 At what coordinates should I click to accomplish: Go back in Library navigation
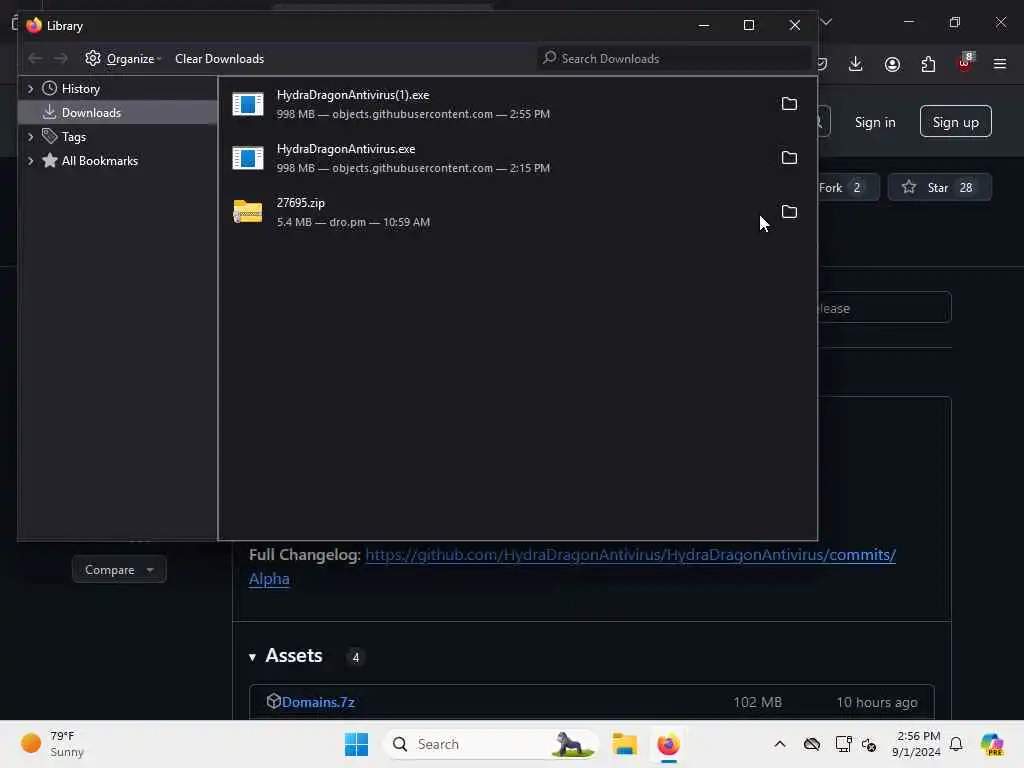point(35,59)
